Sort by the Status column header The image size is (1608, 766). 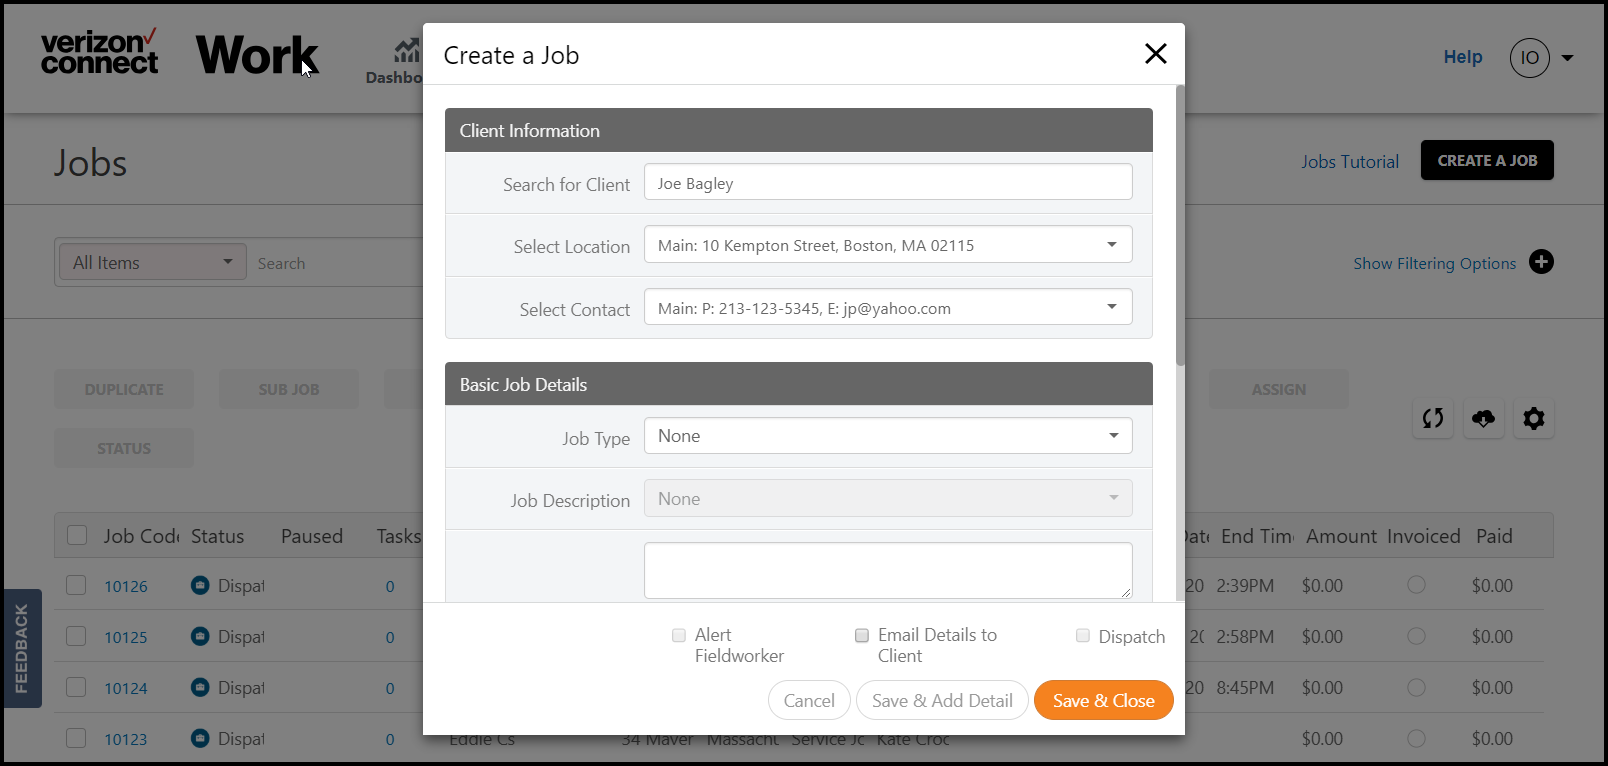(217, 536)
